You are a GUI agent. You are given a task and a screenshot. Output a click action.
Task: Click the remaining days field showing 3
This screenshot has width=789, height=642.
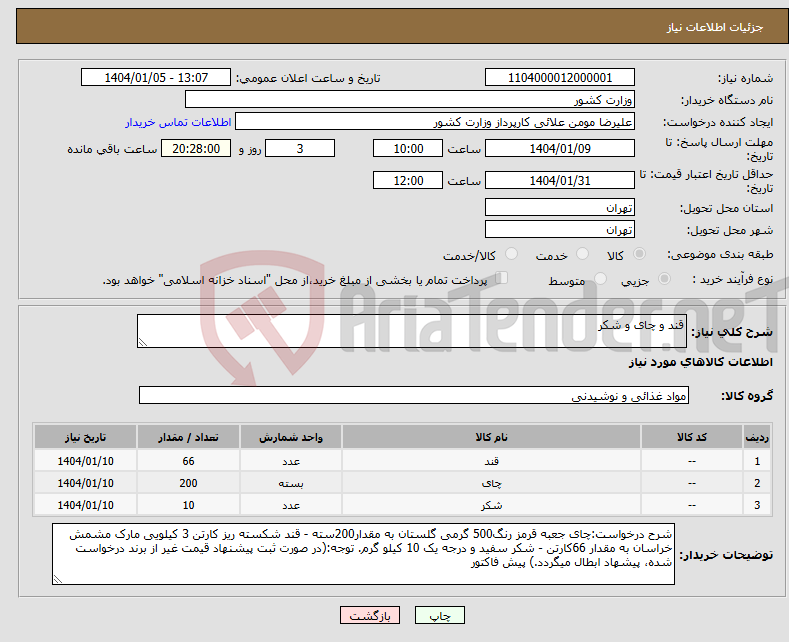[x=300, y=148]
